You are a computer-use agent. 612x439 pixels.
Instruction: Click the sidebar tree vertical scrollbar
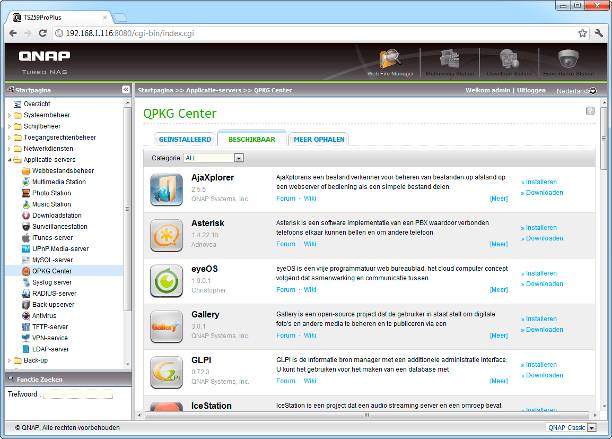(127, 209)
